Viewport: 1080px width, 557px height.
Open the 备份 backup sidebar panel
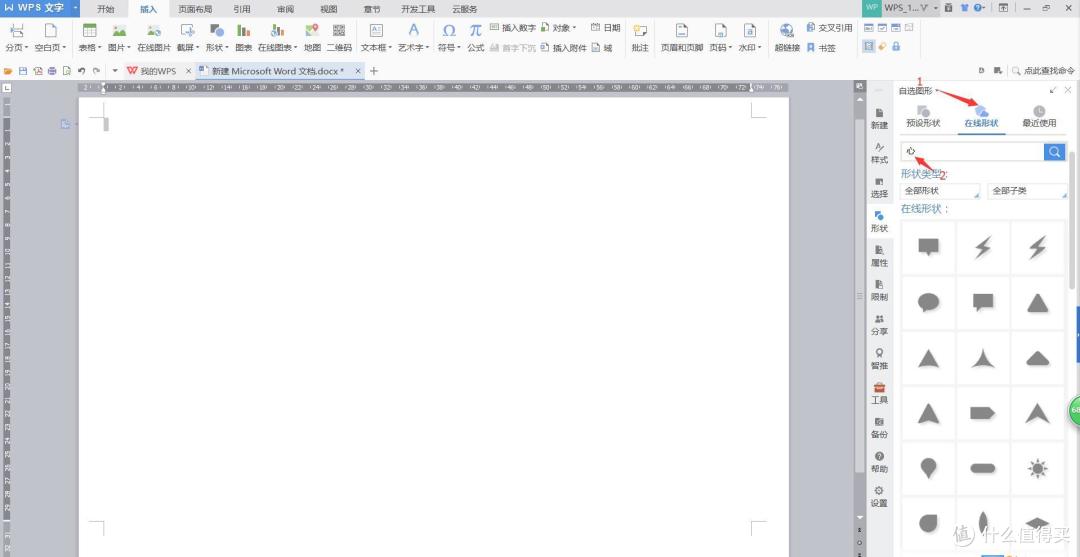[879, 428]
